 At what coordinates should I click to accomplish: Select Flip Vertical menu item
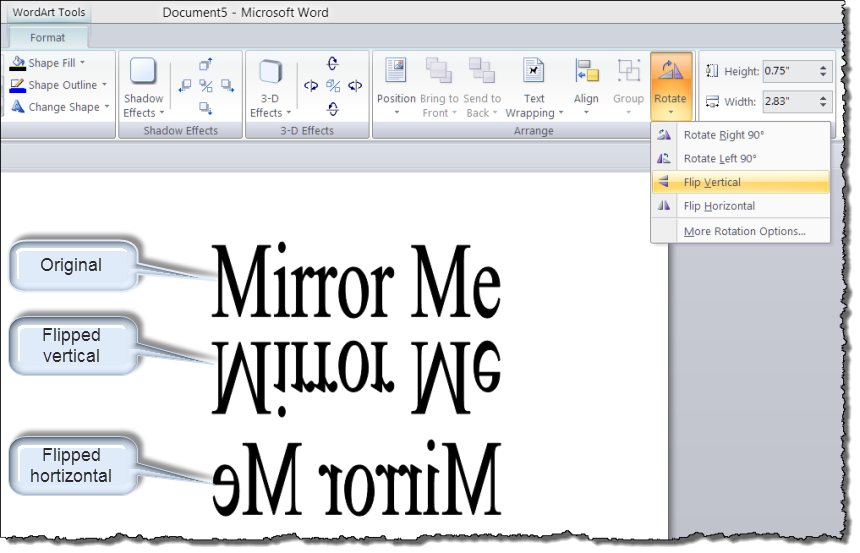(740, 182)
